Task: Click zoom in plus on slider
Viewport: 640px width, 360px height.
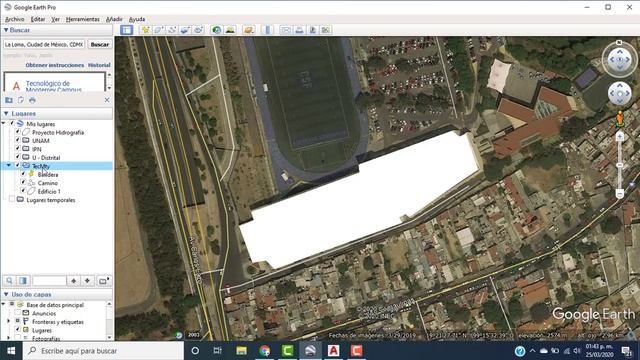Action: click(x=620, y=136)
